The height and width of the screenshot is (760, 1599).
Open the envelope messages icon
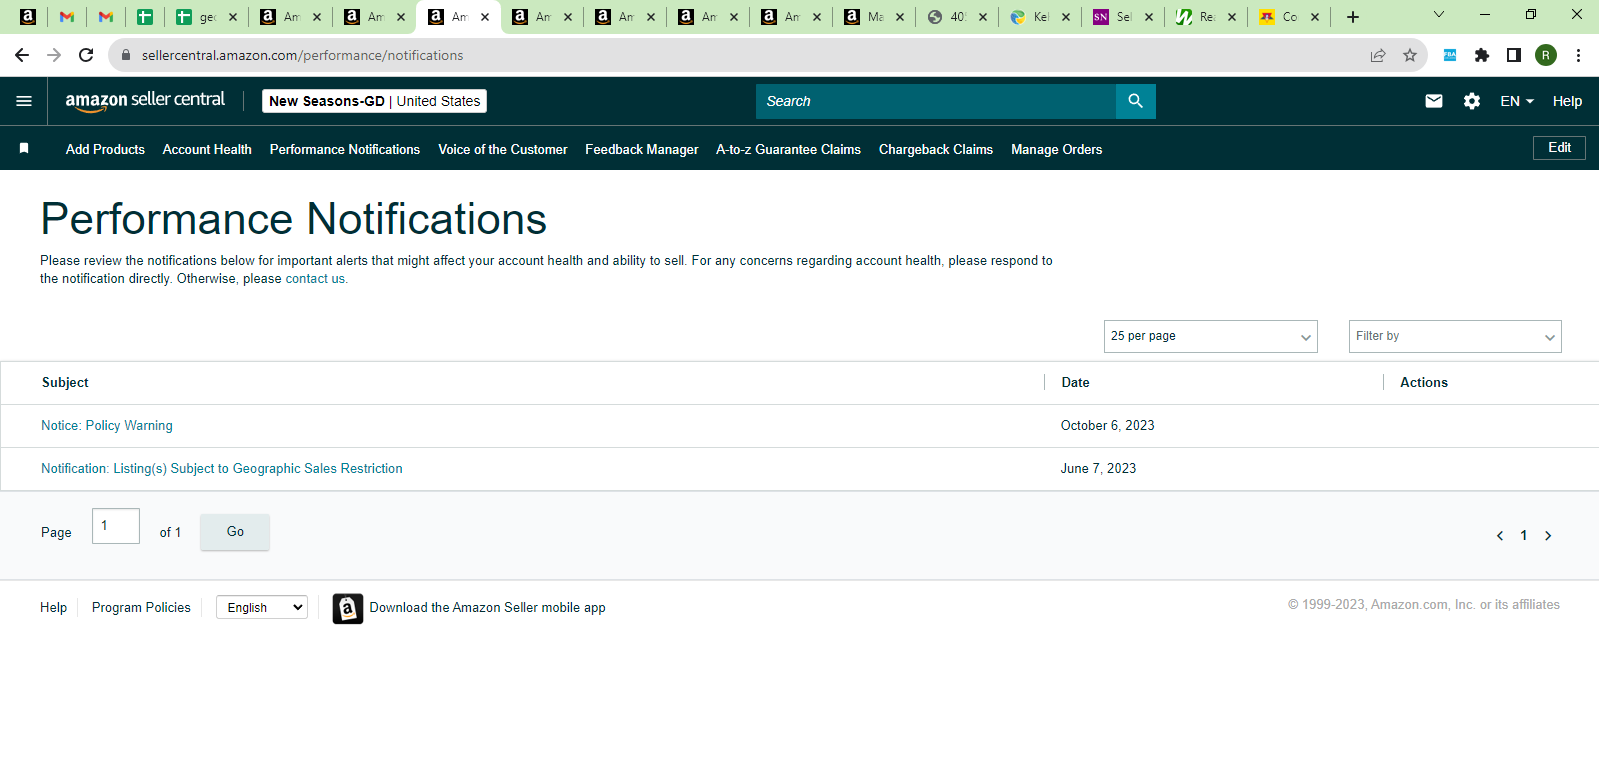pos(1434,101)
